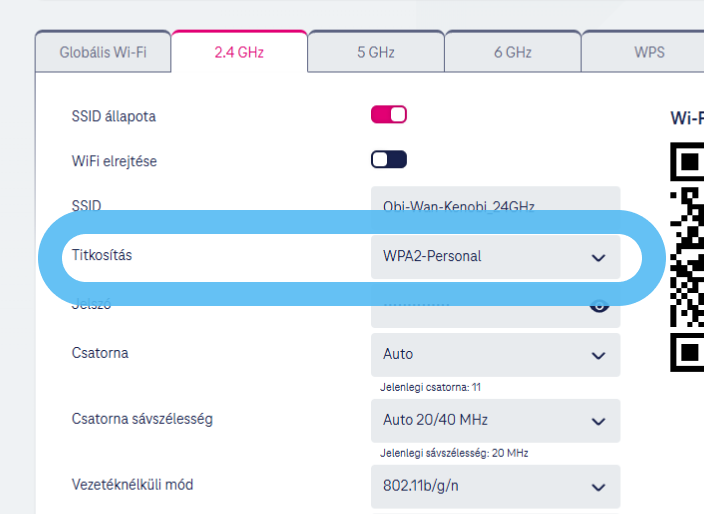Click the SSID állapota label
The height and width of the screenshot is (514, 704).
pos(114,116)
